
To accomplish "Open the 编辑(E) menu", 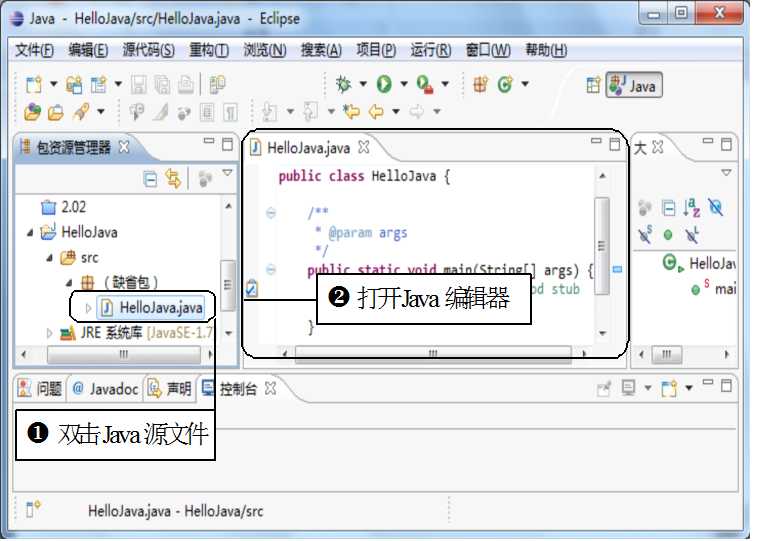I will tap(88, 50).
